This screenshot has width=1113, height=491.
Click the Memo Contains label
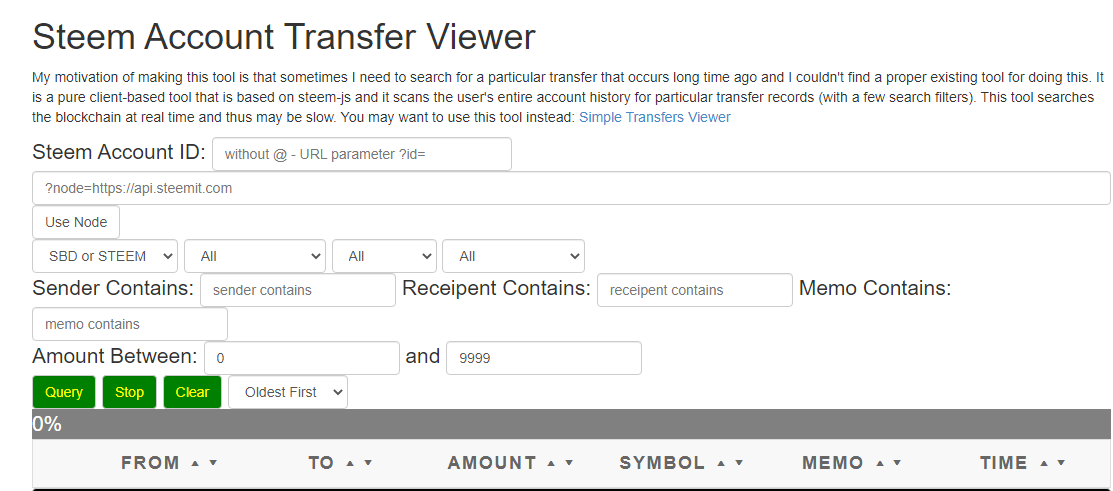point(875,288)
